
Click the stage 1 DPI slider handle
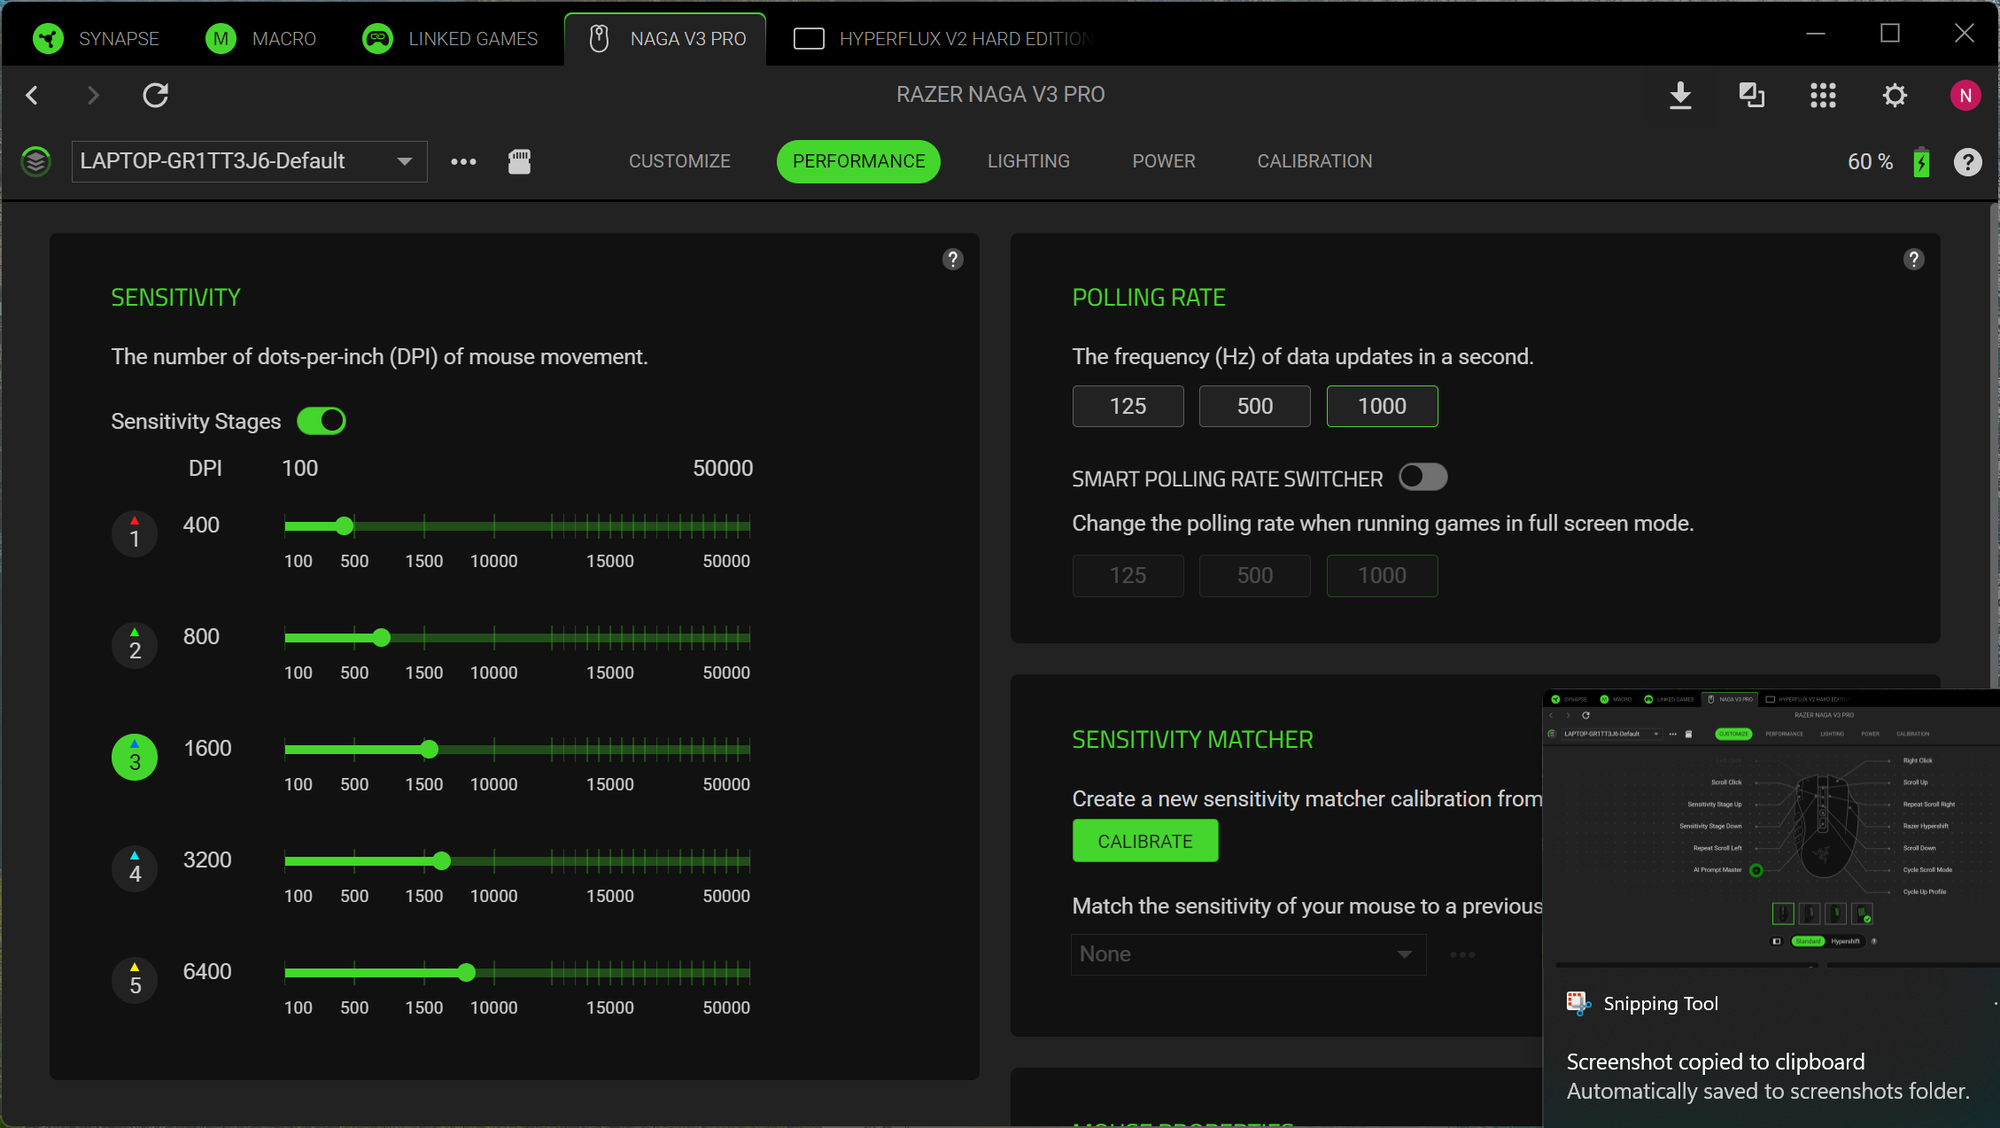click(x=344, y=526)
